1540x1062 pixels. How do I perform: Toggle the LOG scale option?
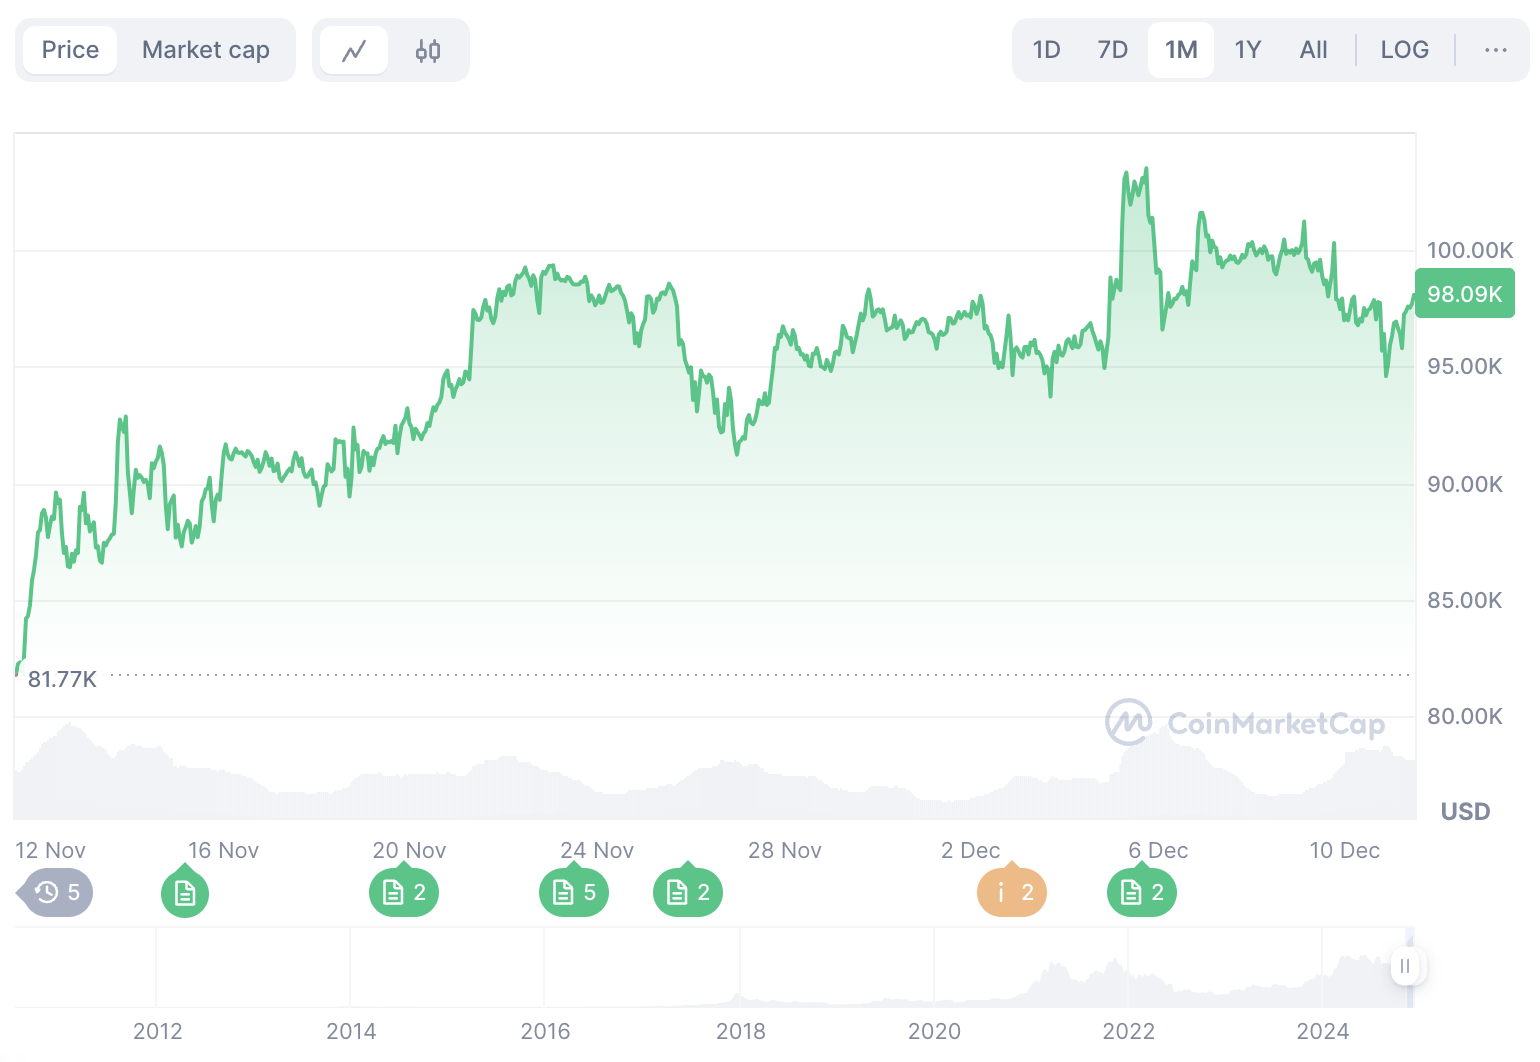(1404, 50)
